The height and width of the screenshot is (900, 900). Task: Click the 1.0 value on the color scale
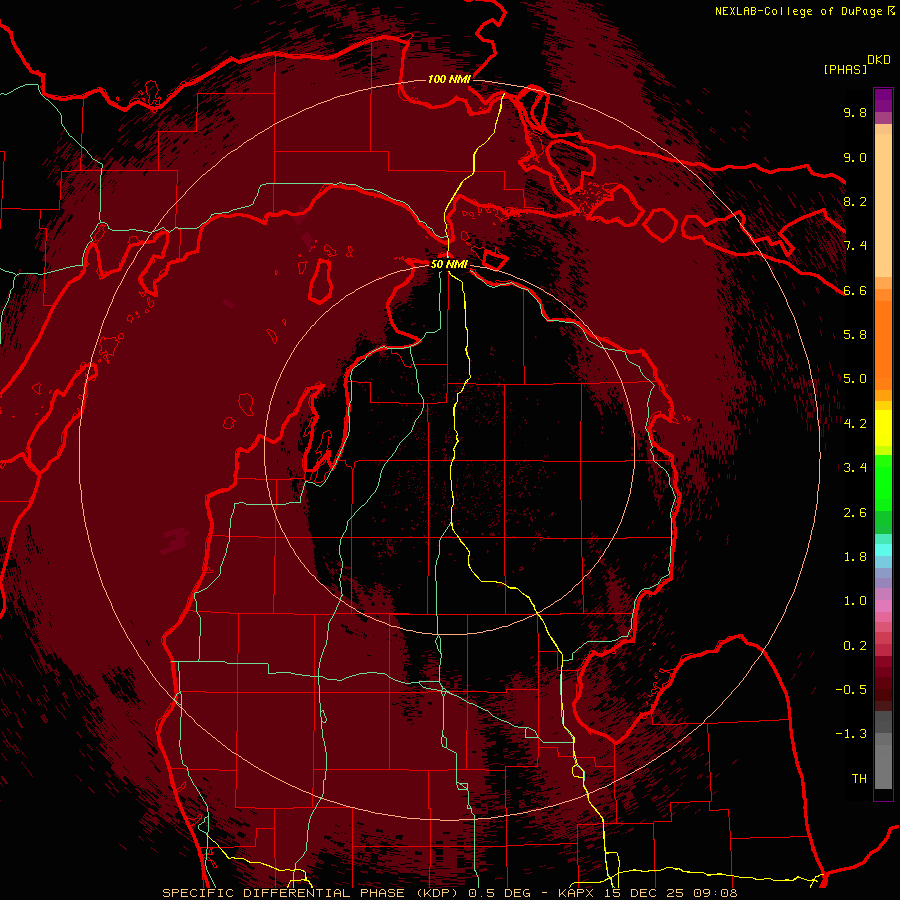click(855, 601)
